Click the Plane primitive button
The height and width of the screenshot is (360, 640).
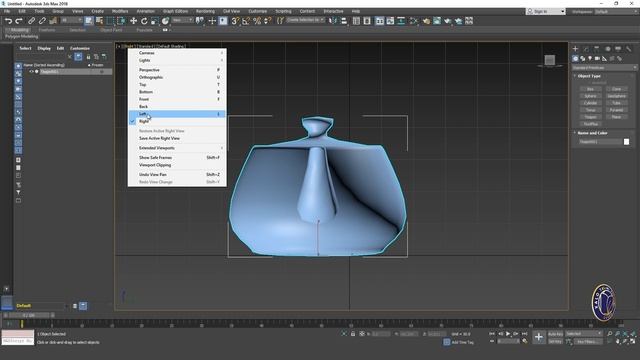click(x=616, y=117)
